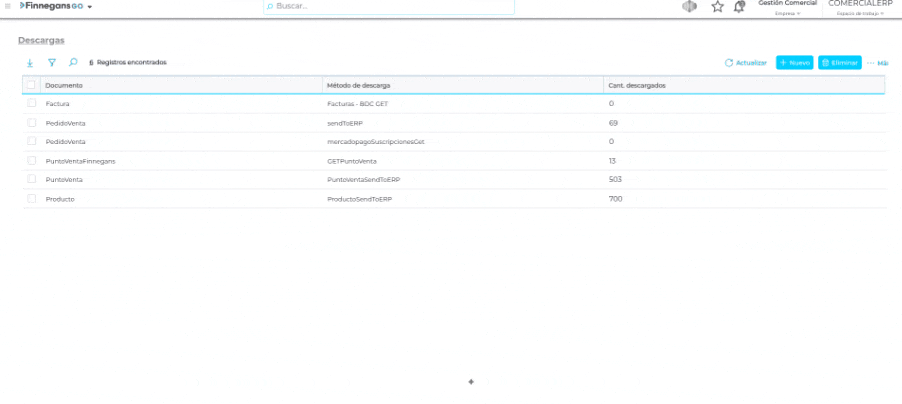Sort by the Documento column header

(x=64, y=85)
